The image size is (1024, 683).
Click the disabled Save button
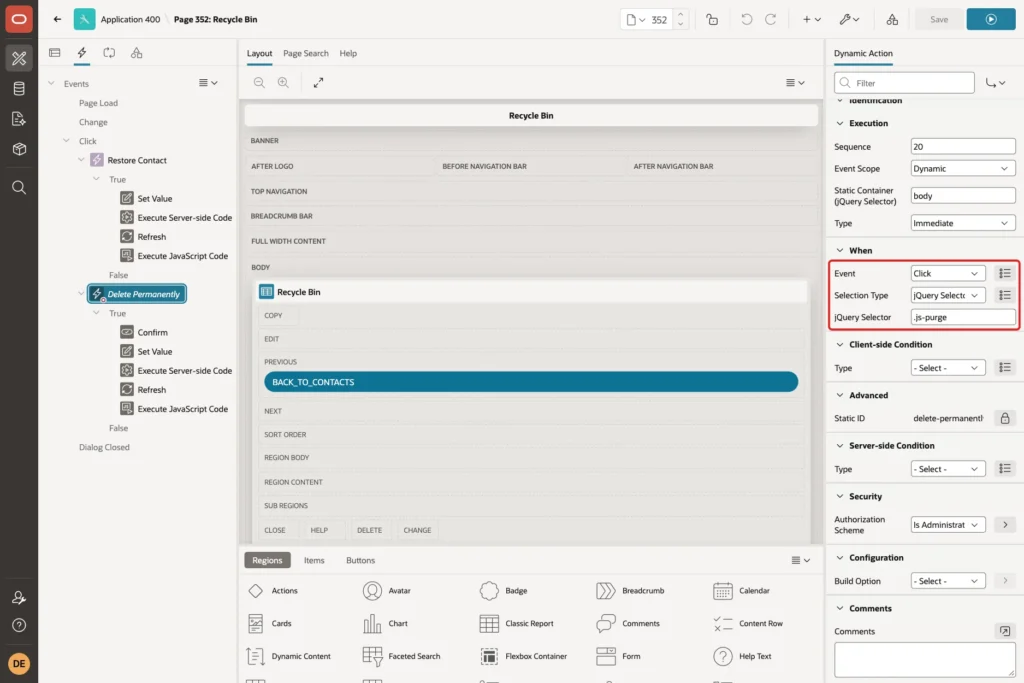(938, 20)
